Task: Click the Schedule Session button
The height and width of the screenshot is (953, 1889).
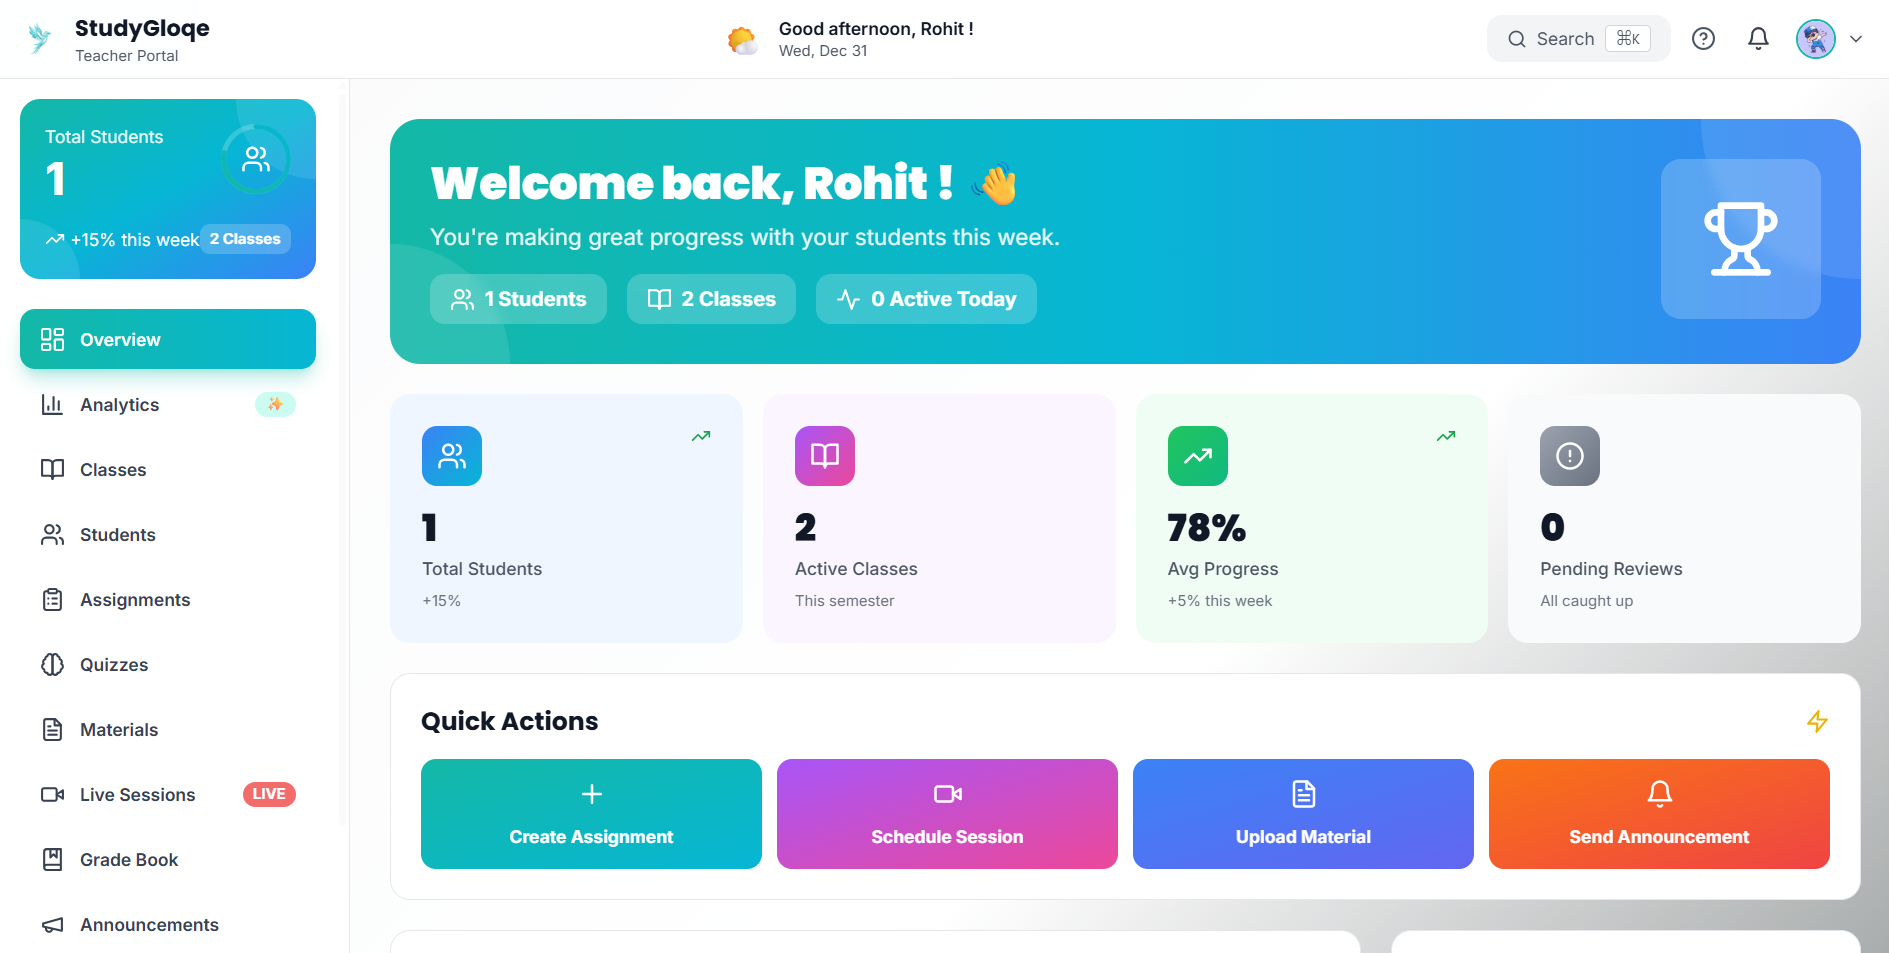Action: coord(947,814)
